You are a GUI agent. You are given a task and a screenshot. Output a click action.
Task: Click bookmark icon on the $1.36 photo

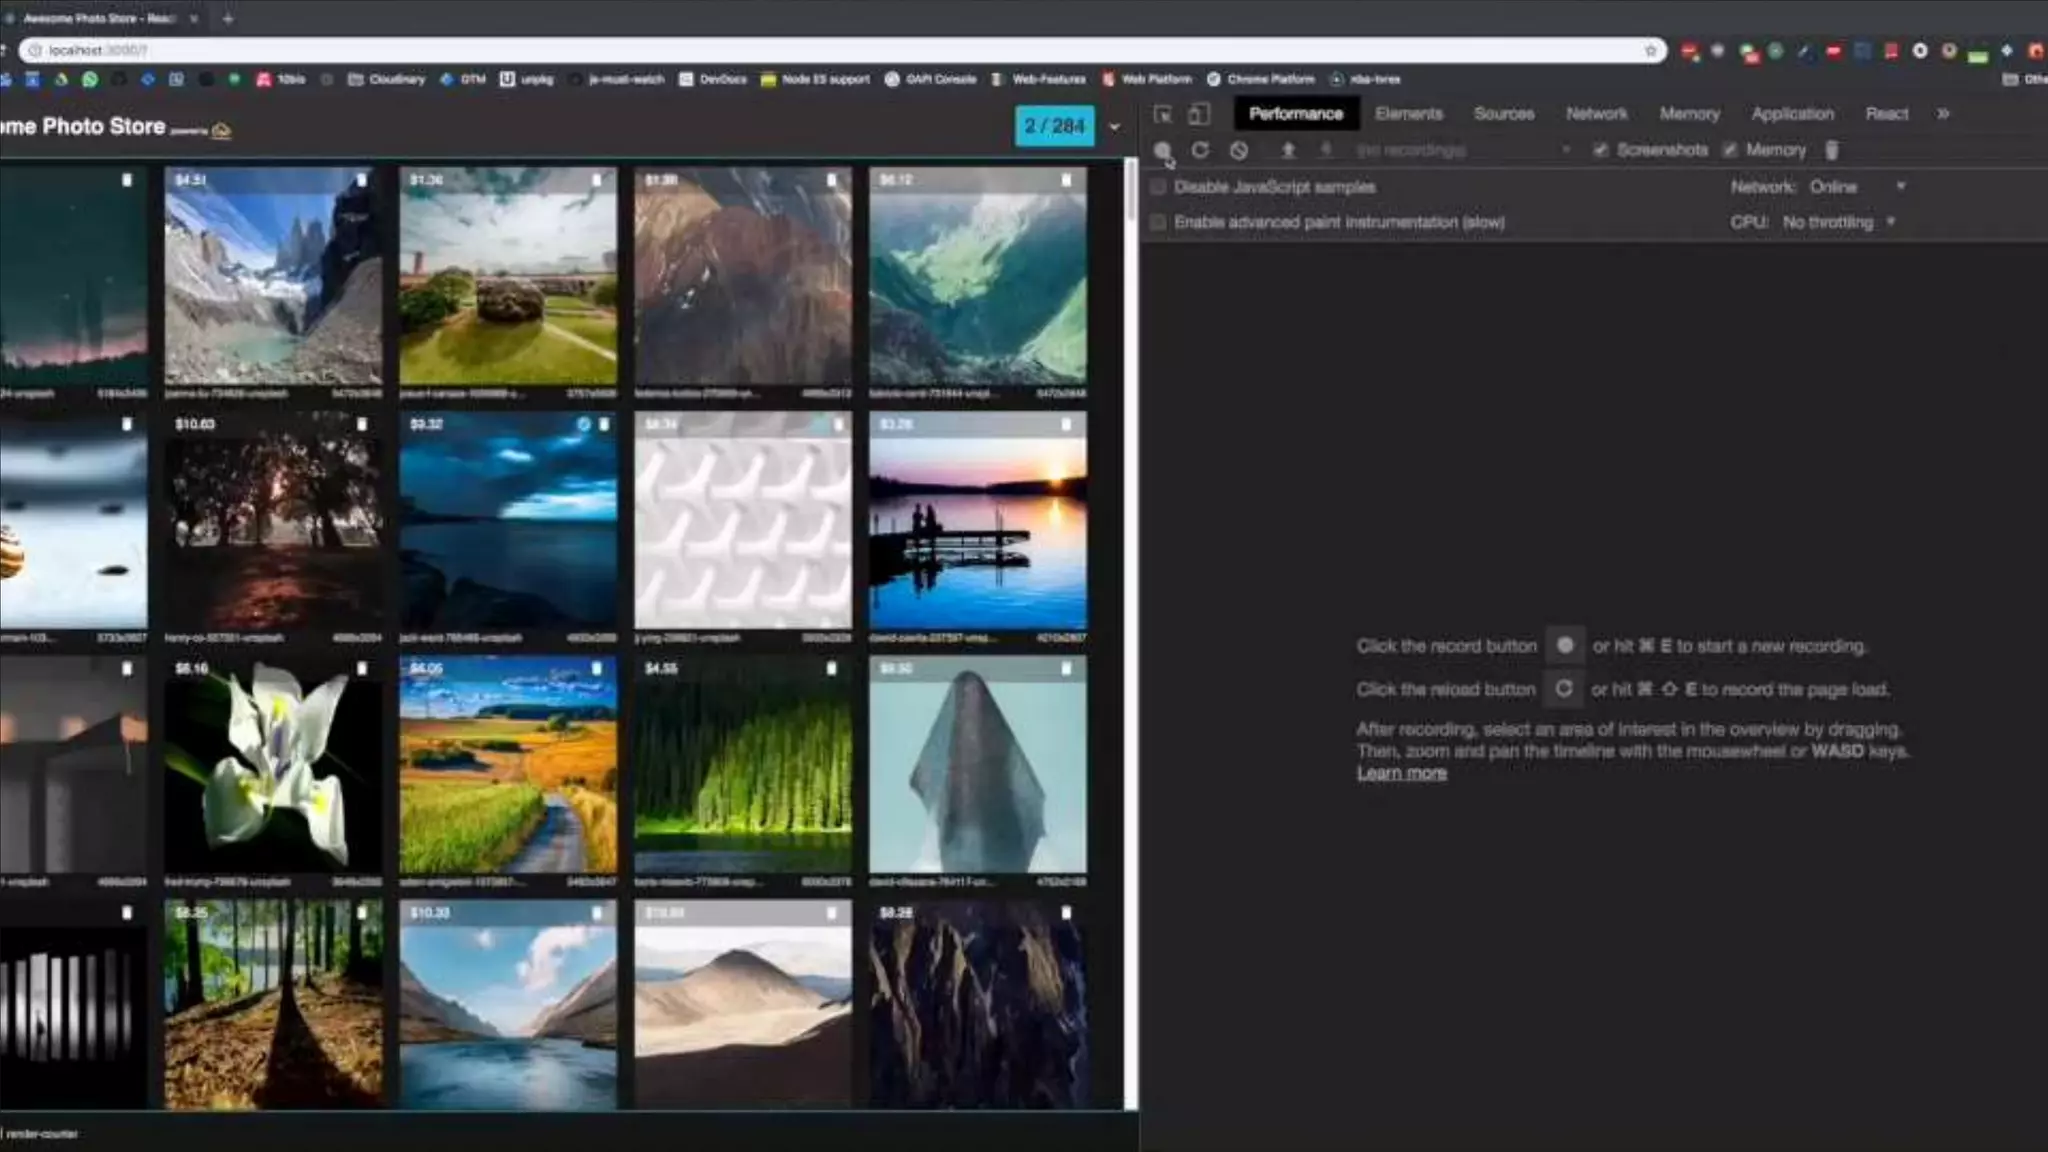click(597, 180)
